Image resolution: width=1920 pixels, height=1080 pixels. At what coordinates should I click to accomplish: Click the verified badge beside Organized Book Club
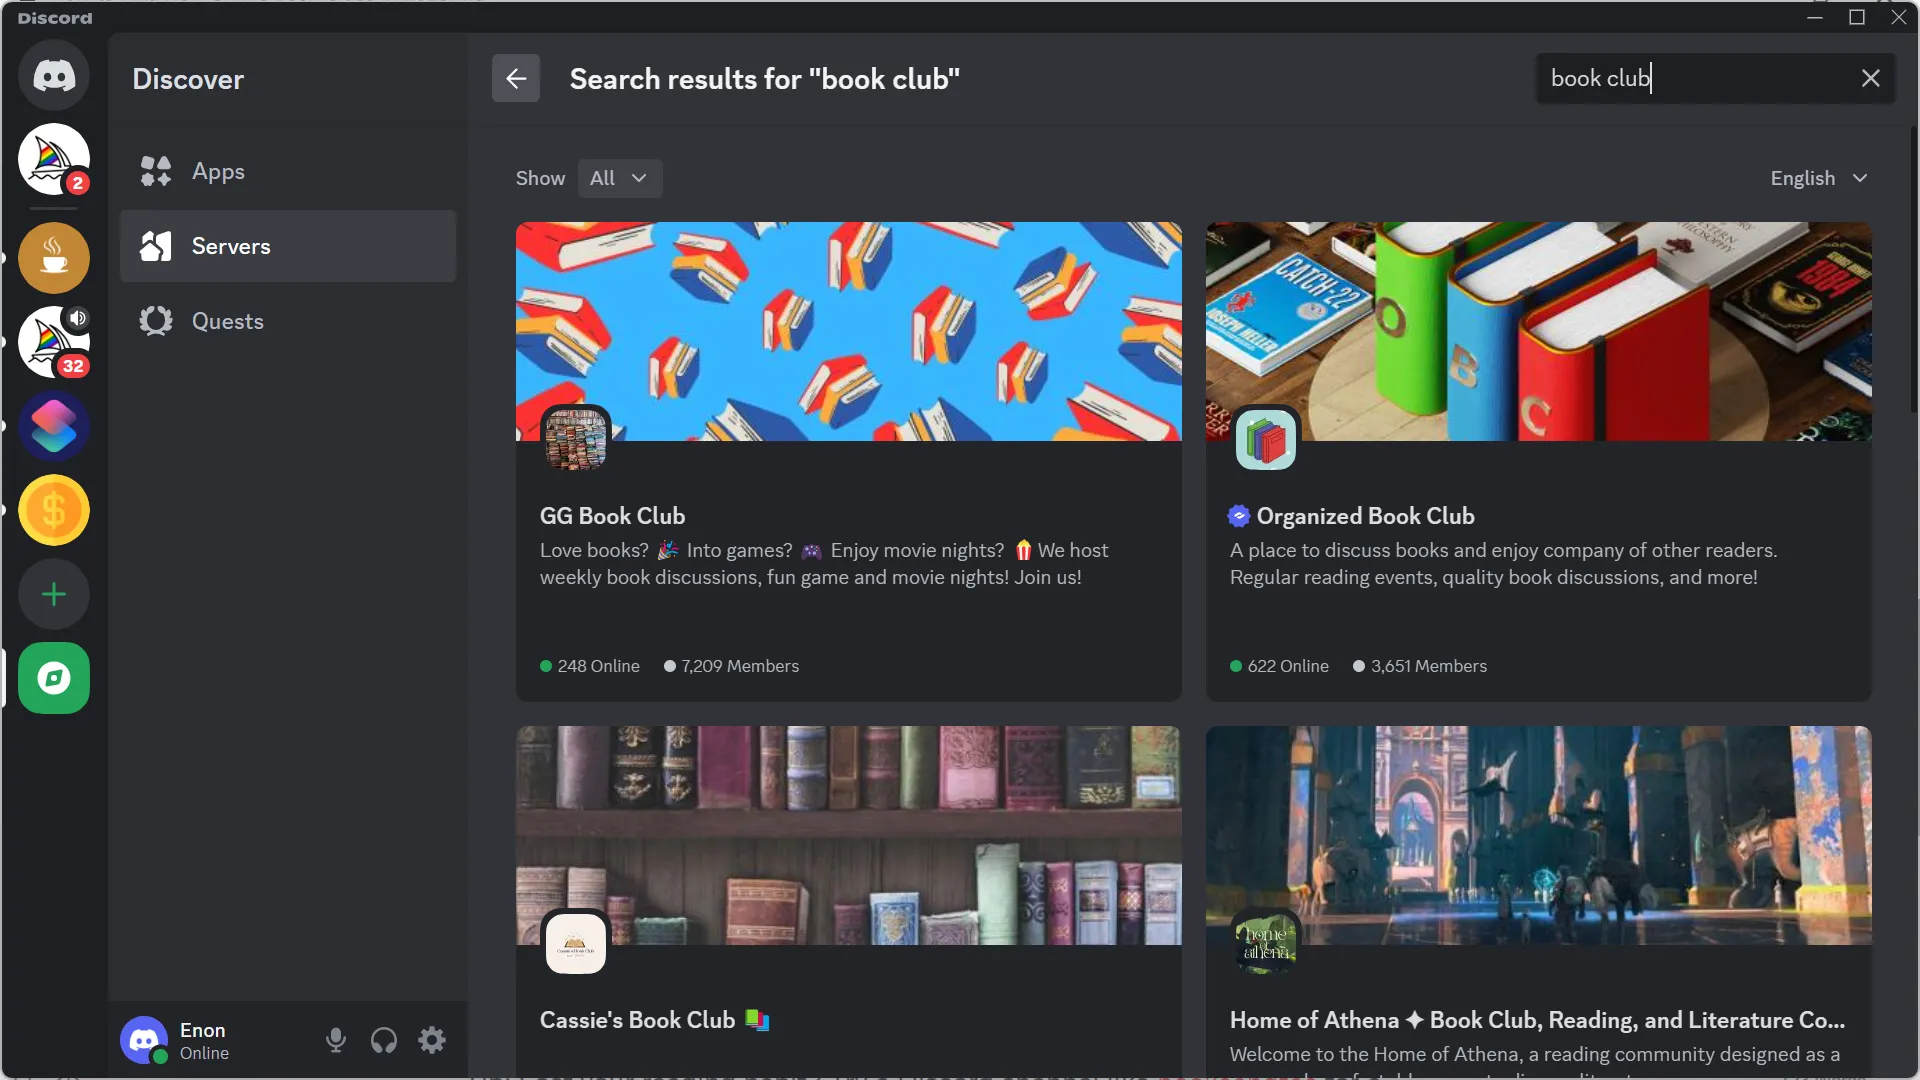click(x=1239, y=516)
